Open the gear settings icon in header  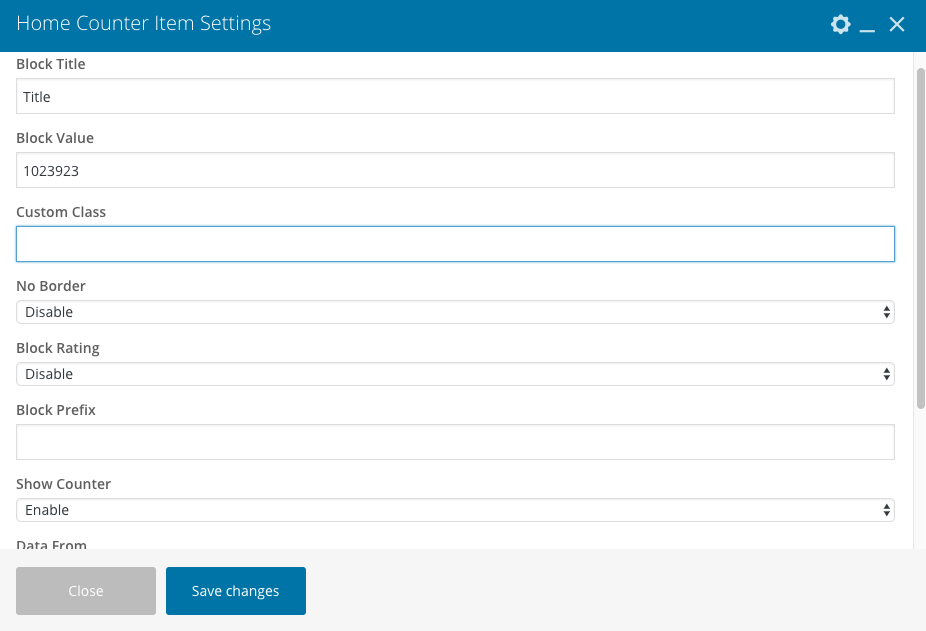pos(841,24)
